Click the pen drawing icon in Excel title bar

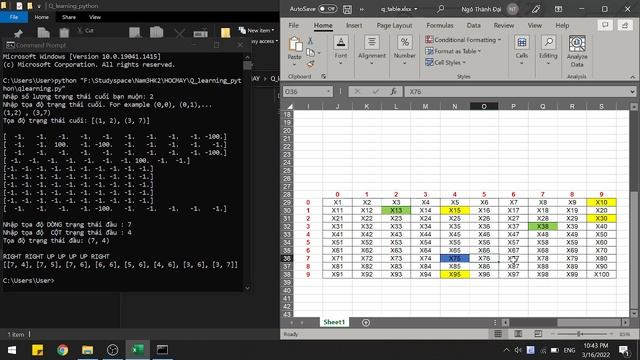tap(536, 9)
